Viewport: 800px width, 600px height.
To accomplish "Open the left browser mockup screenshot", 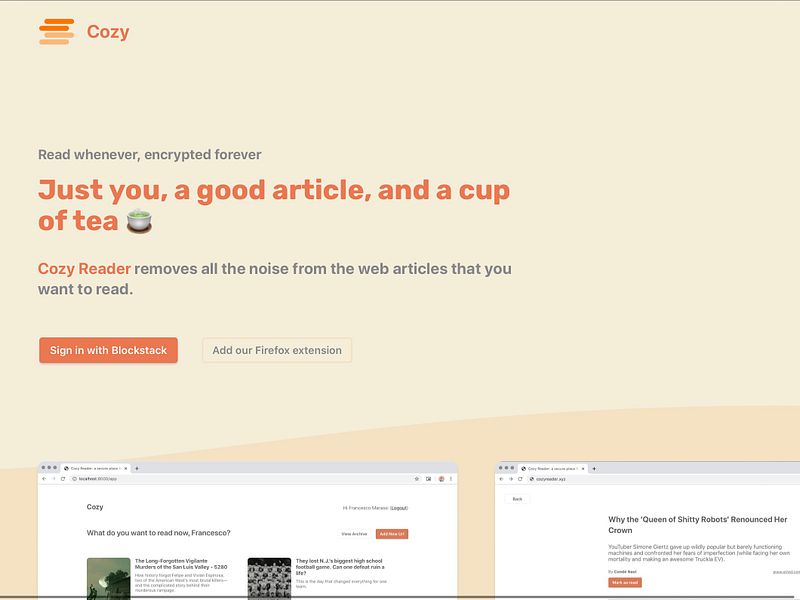I will [248, 531].
